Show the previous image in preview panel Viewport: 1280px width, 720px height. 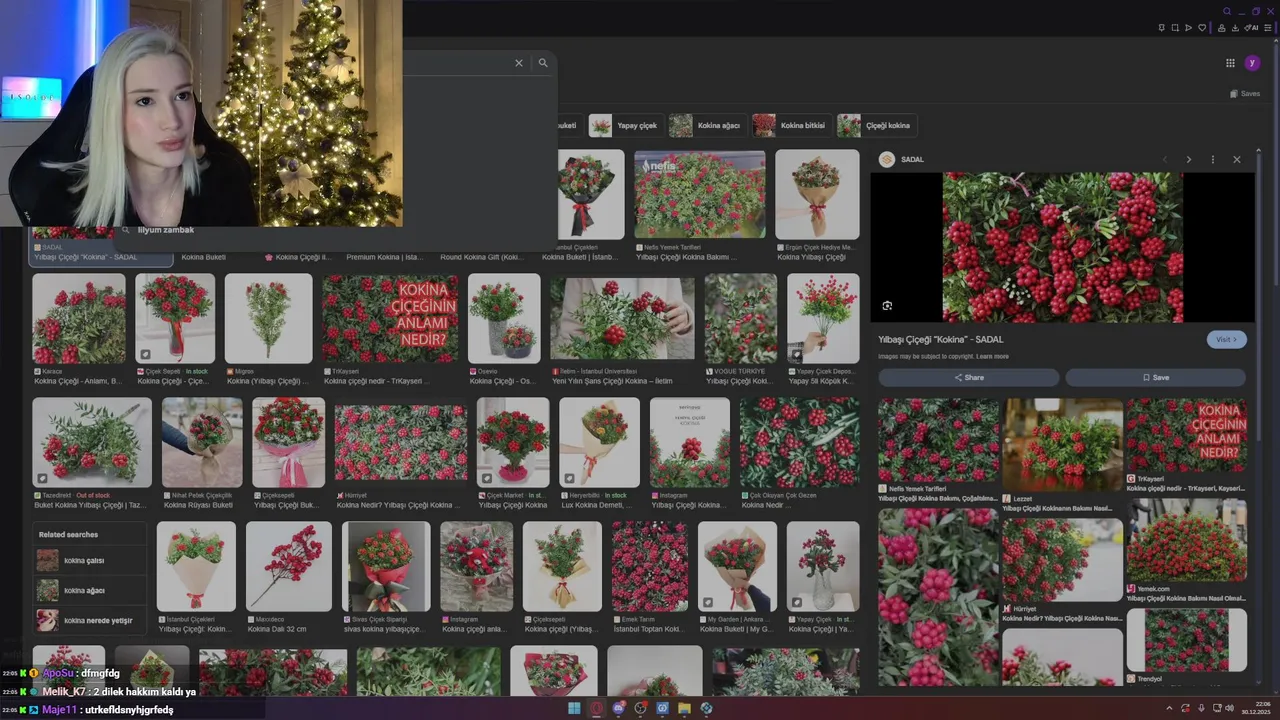[x=1164, y=160]
